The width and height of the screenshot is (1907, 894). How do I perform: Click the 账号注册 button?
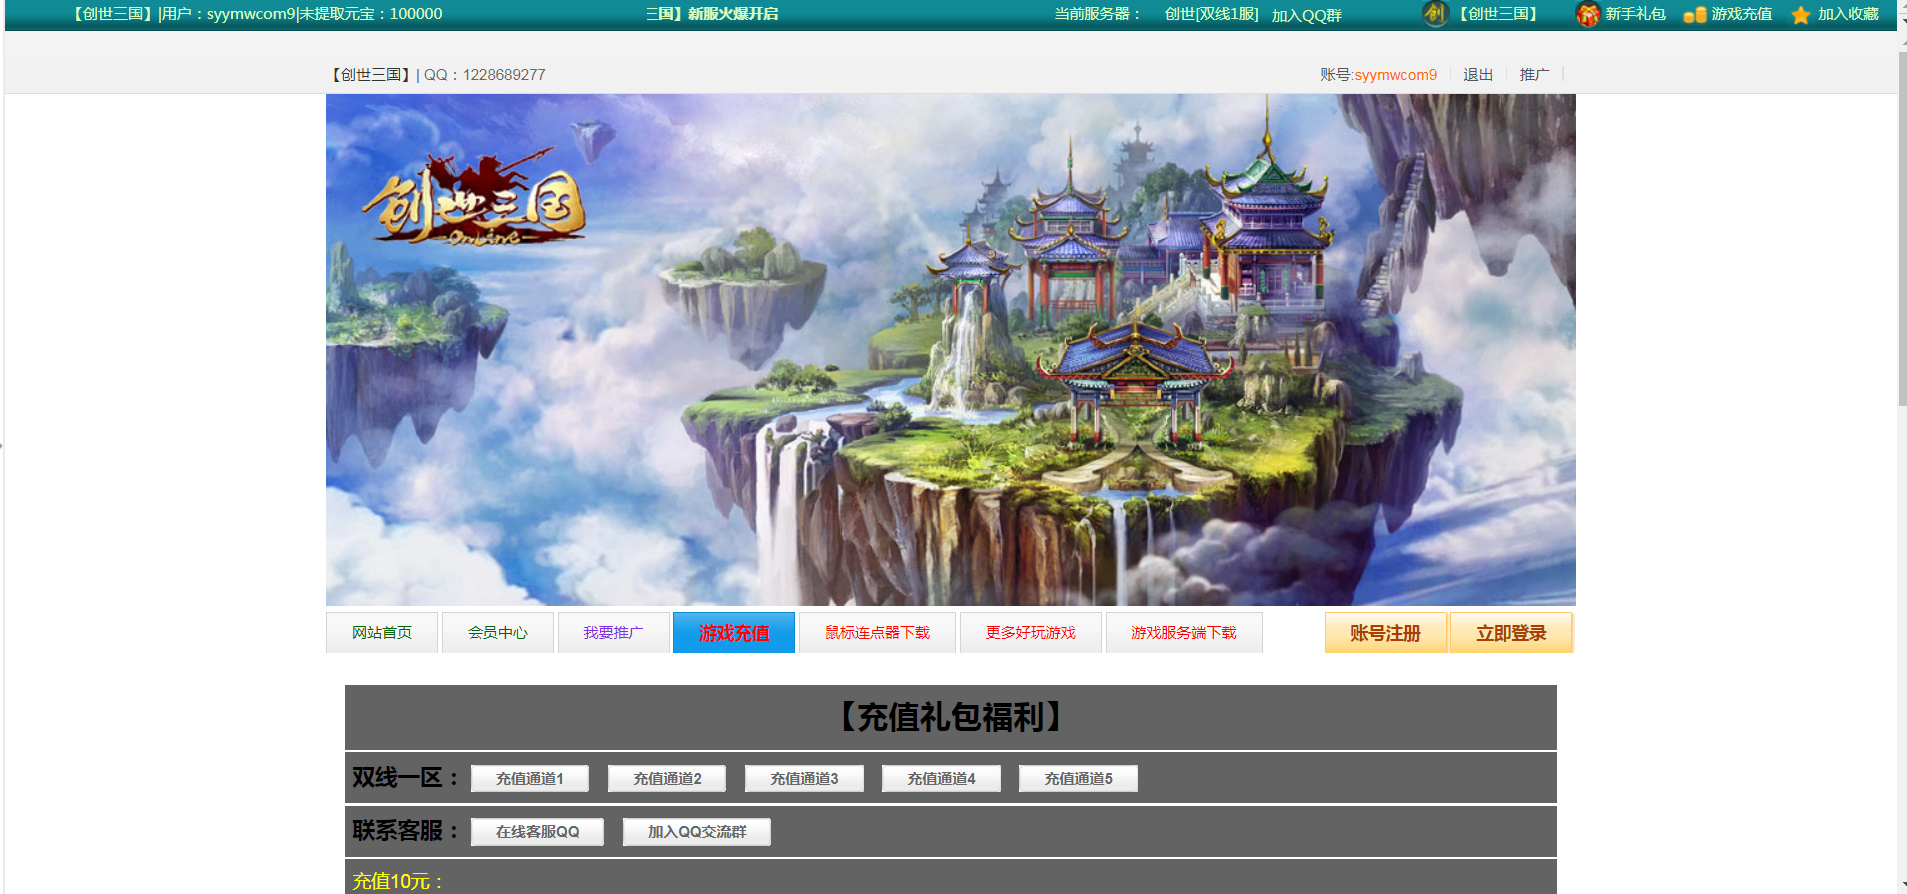tap(1386, 633)
